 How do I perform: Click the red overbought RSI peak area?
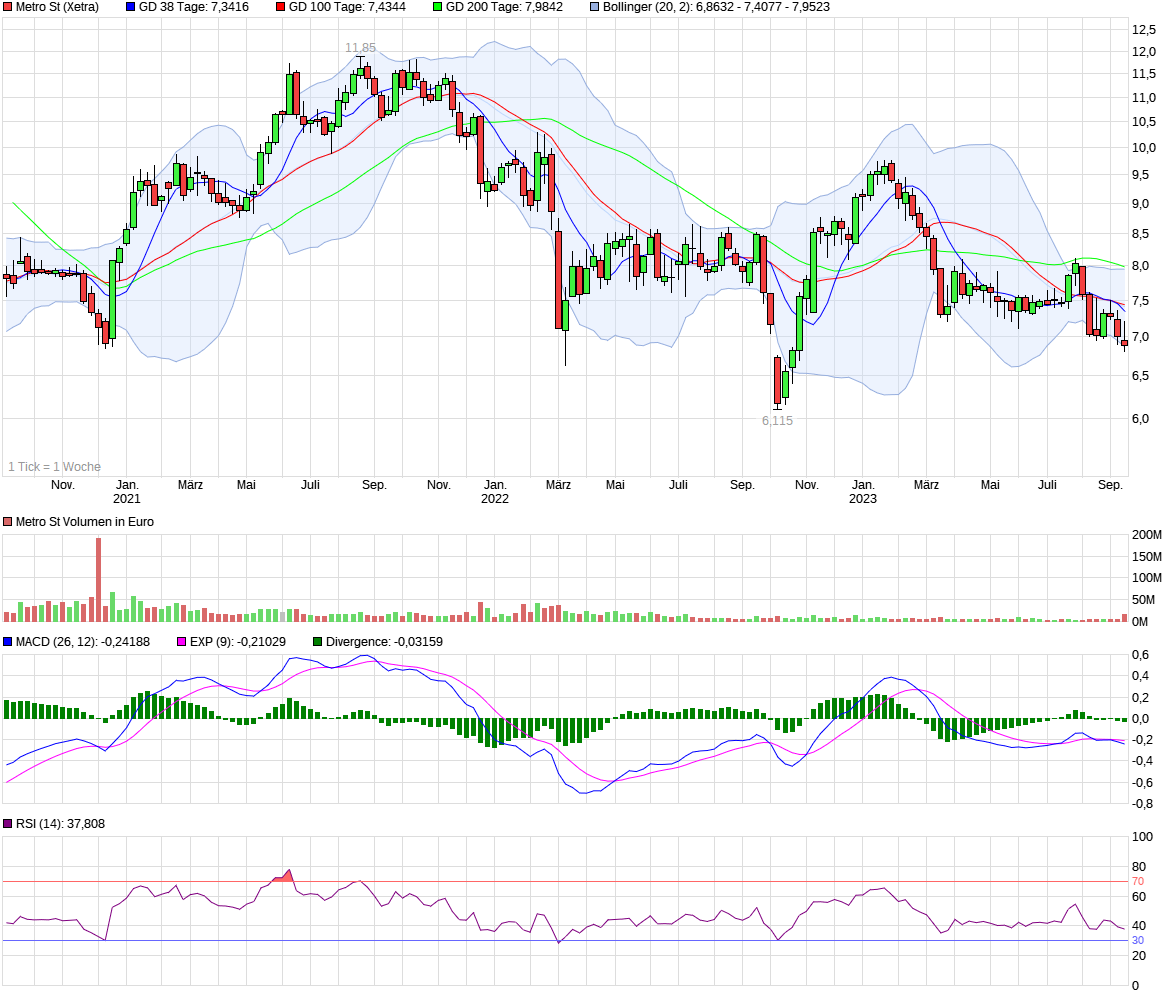[286, 877]
